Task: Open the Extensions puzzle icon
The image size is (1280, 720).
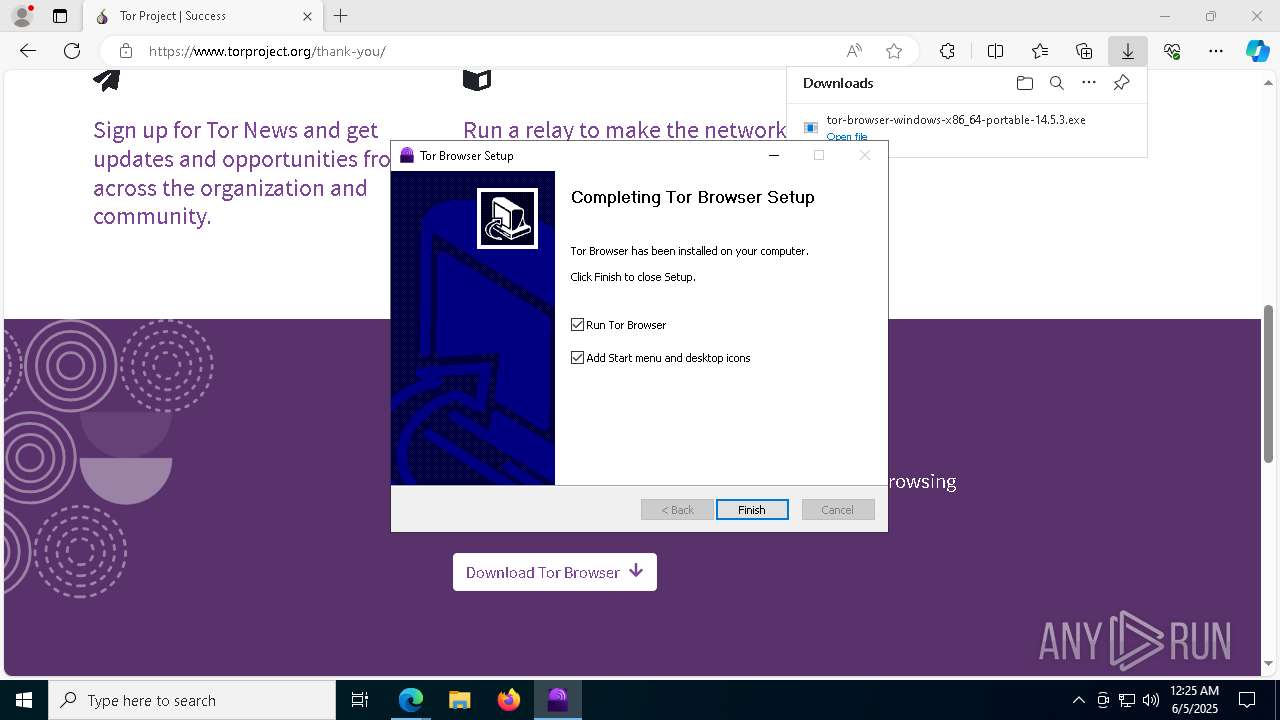Action: click(x=947, y=51)
